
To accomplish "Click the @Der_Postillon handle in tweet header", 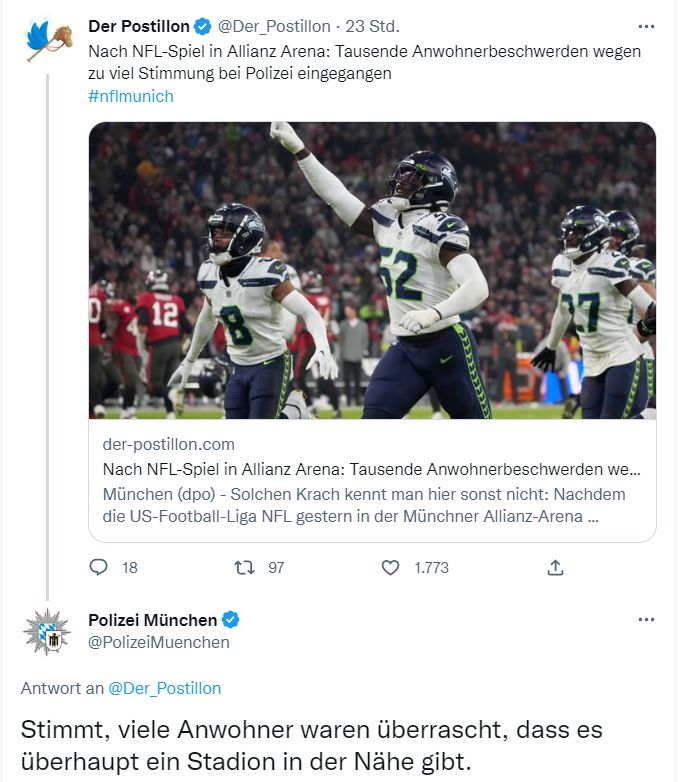I will 273,26.
